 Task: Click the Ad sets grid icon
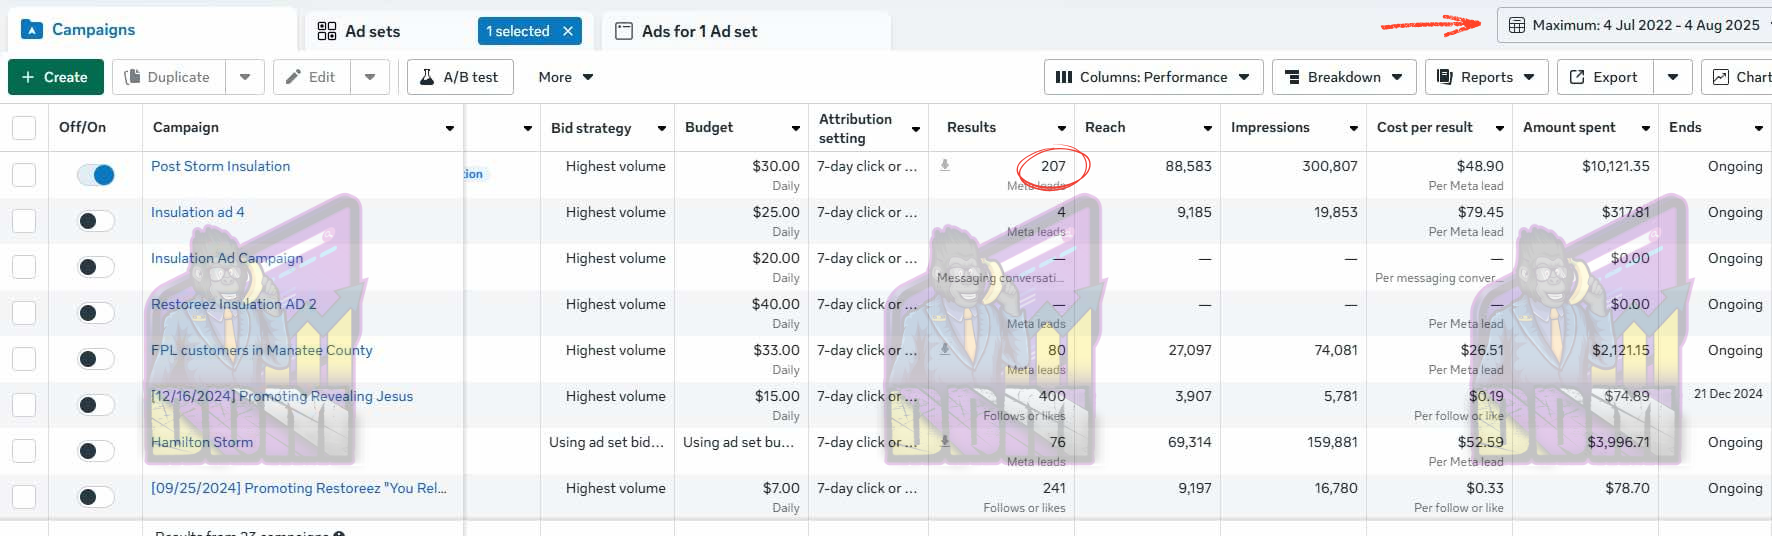(x=327, y=31)
